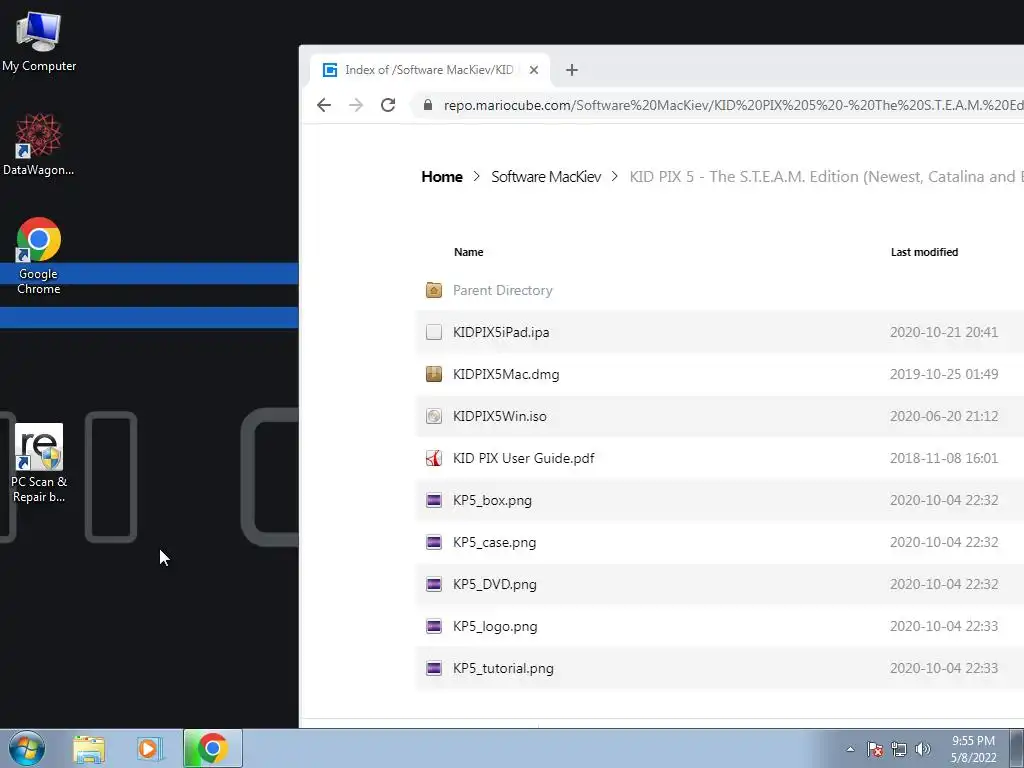Click Chrome's forward arrow button
This screenshot has width=1024, height=768.
coord(356,105)
